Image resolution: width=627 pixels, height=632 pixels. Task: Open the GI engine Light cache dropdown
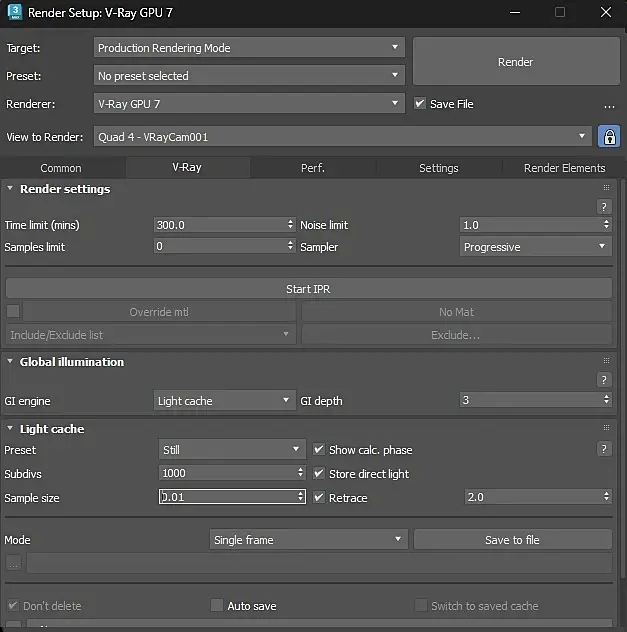(223, 401)
